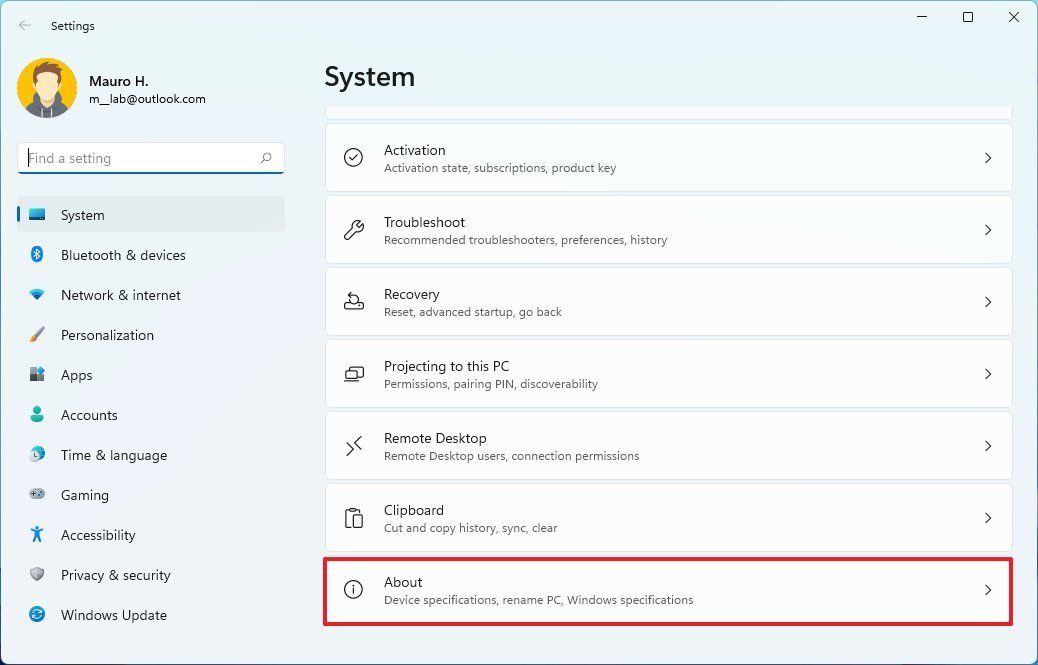The height and width of the screenshot is (665, 1038).
Task: Click the Apps icon in sidebar
Action: click(x=37, y=374)
